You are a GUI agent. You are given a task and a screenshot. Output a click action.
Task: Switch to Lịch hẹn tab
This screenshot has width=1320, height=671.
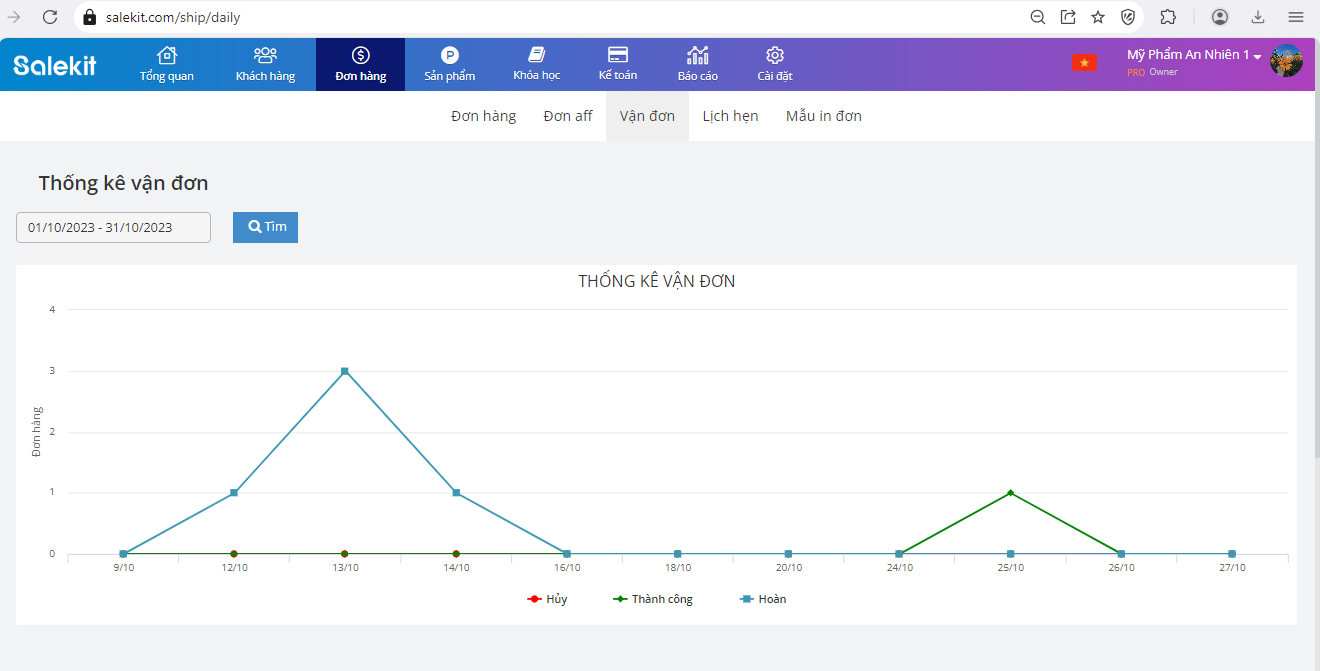pos(730,116)
